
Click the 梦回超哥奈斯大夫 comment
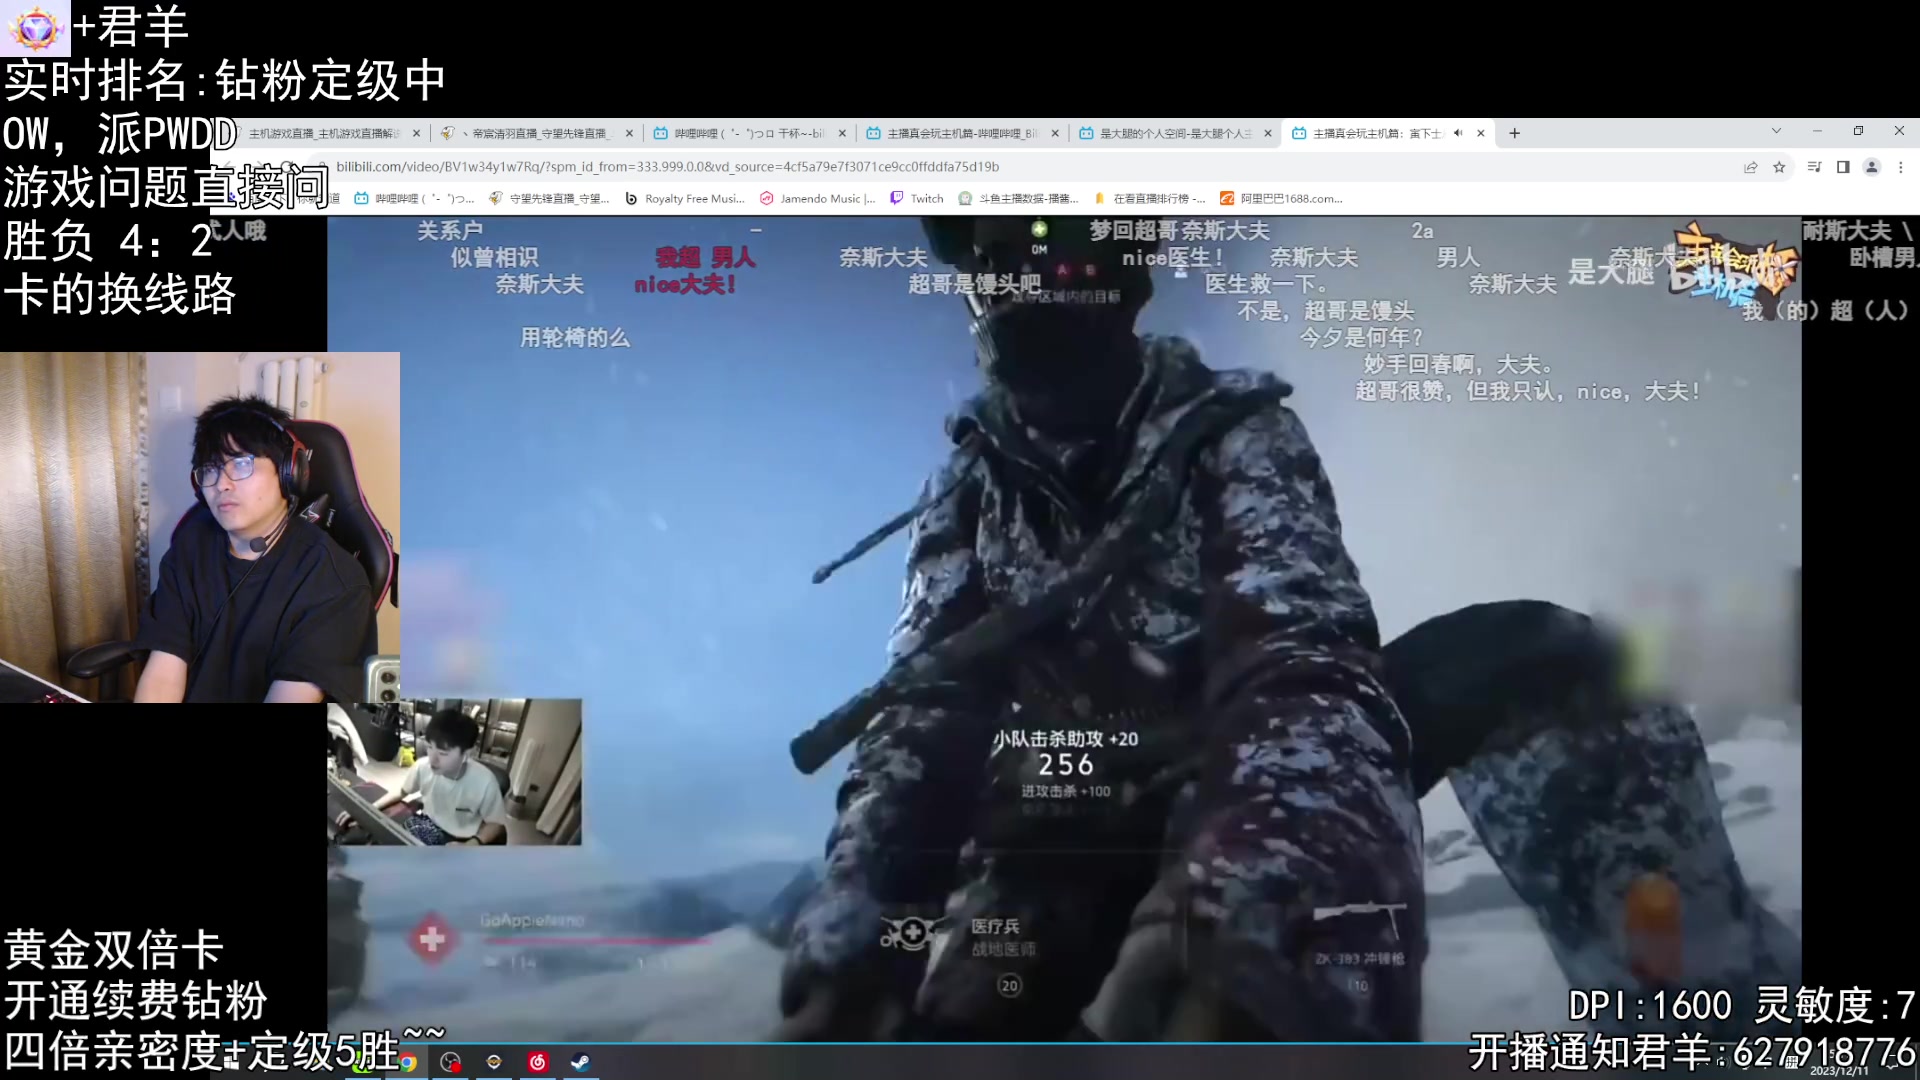coord(1180,231)
